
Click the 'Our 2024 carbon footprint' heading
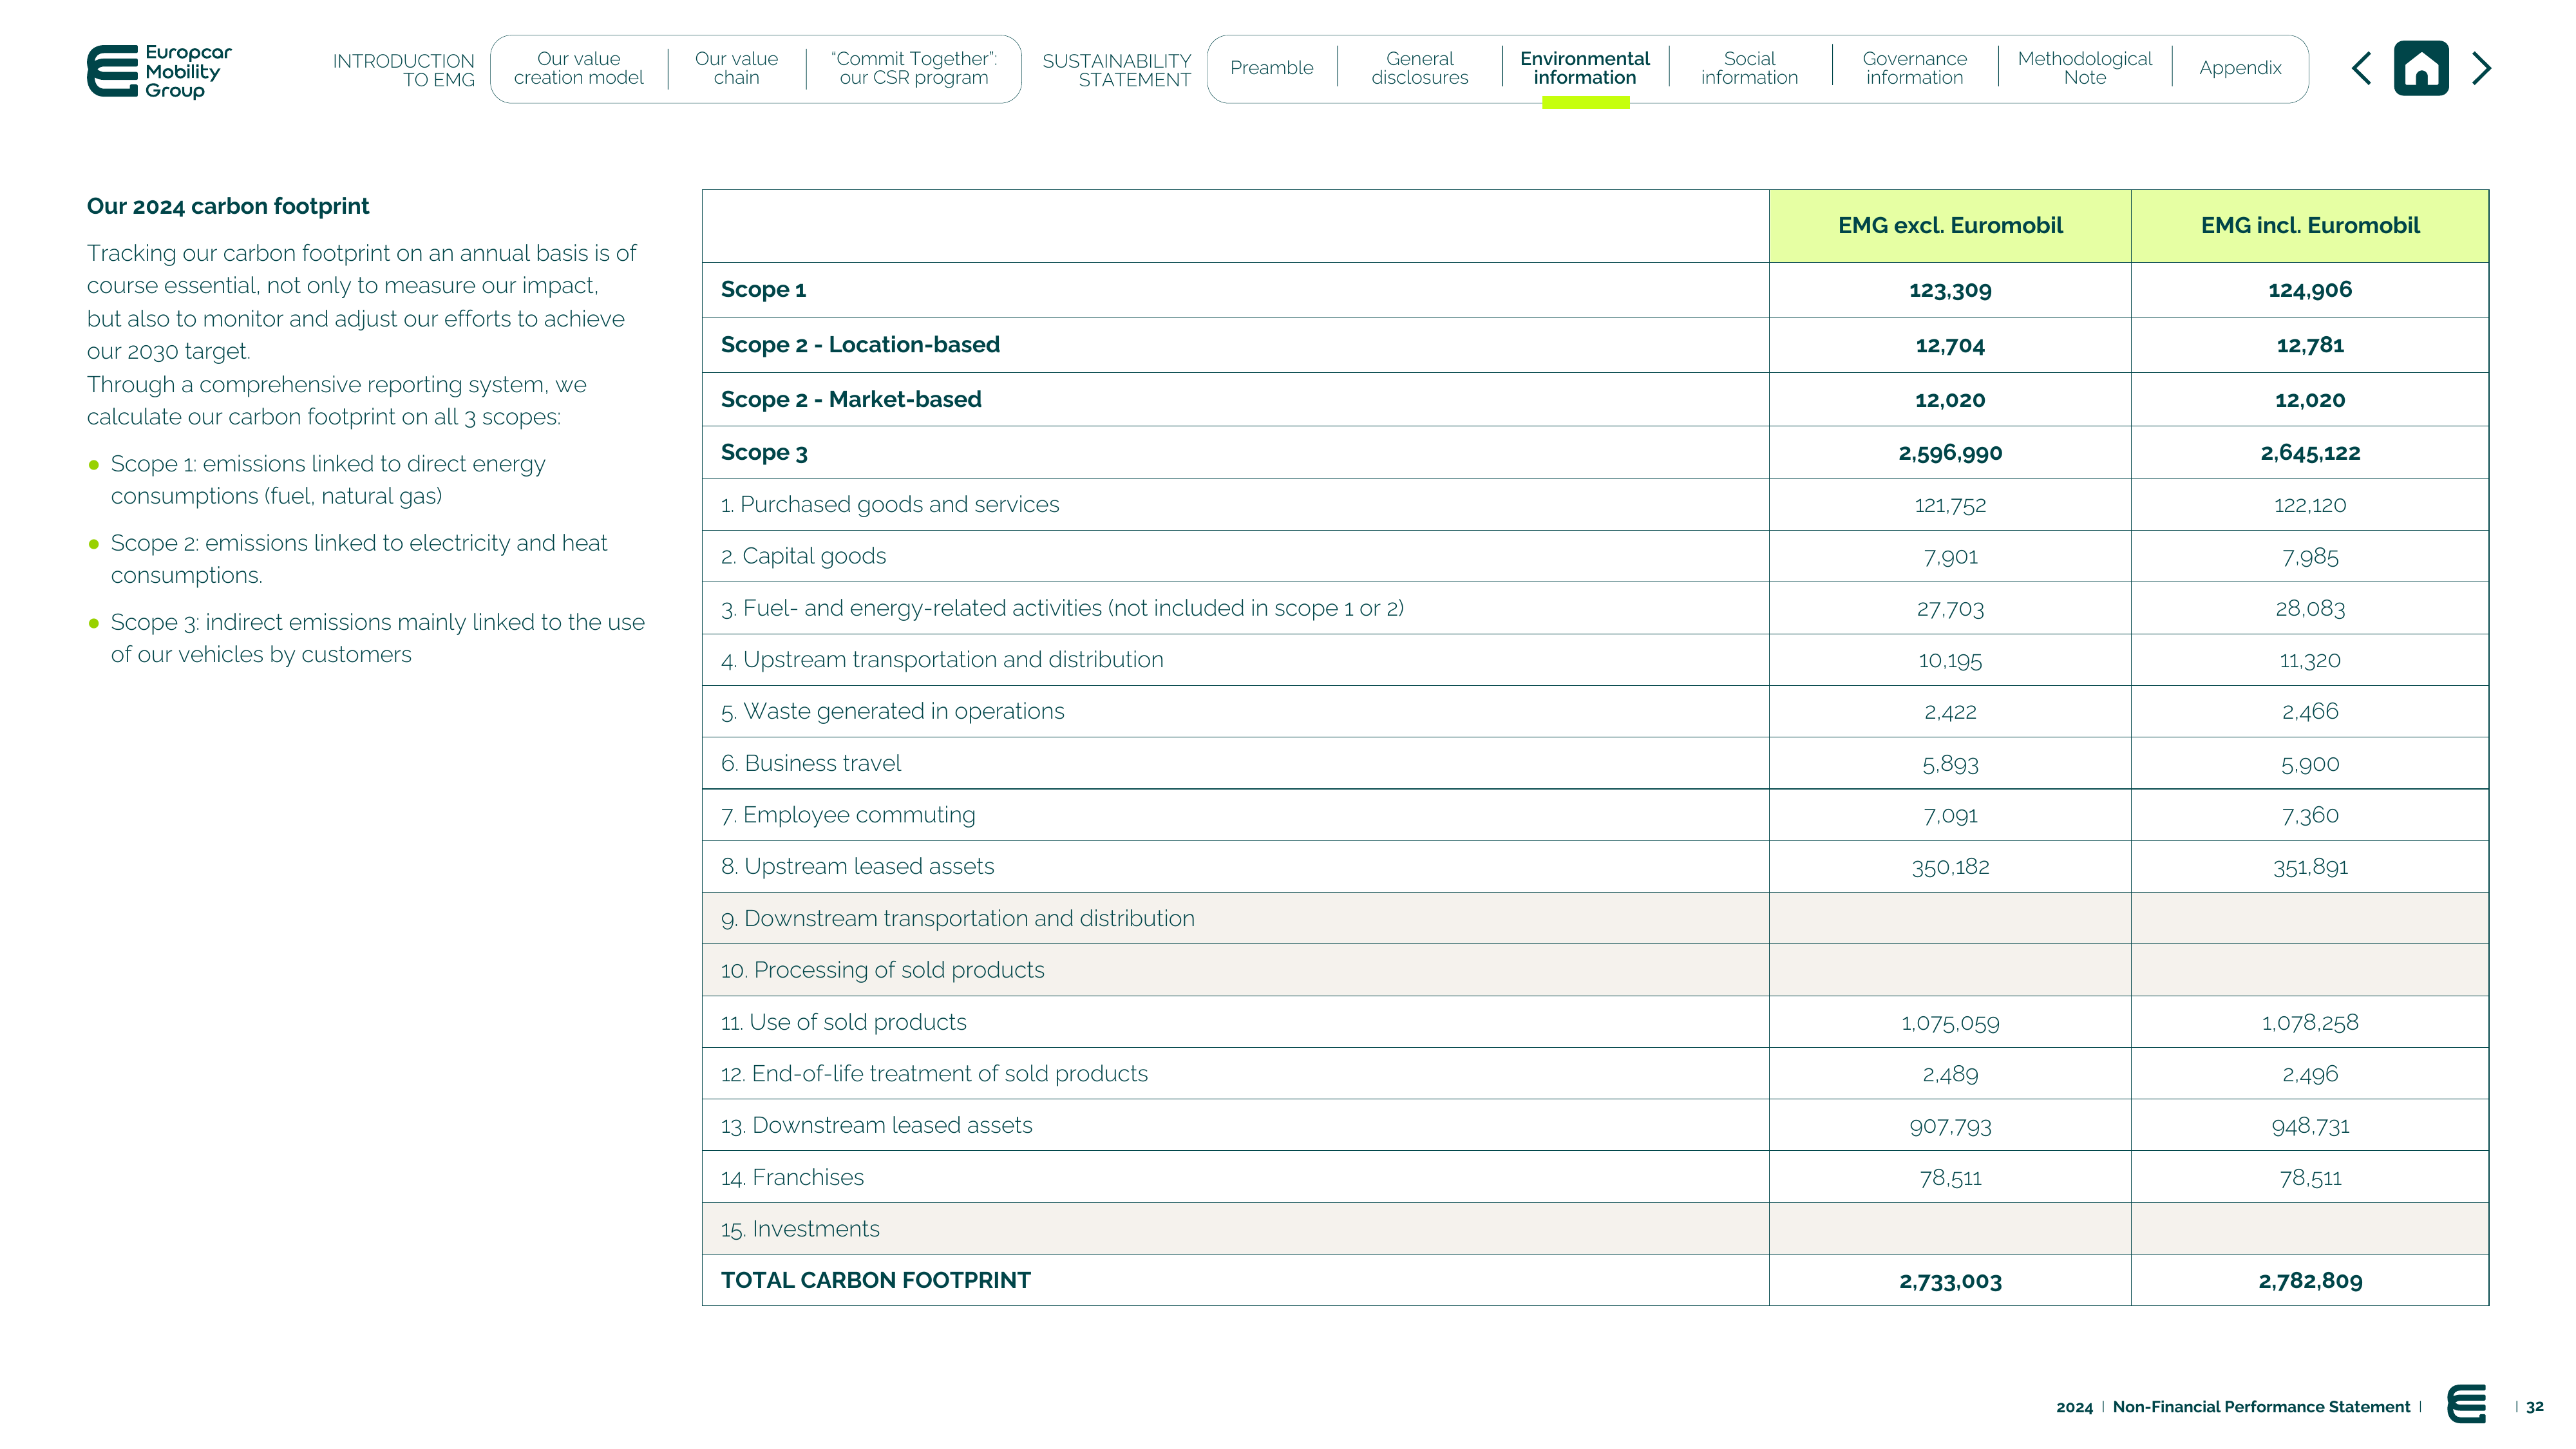click(x=228, y=206)
